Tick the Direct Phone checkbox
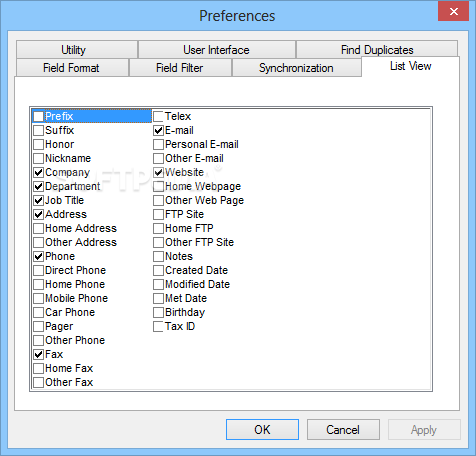Screen dimensions: 476x456 pos(39,270)
